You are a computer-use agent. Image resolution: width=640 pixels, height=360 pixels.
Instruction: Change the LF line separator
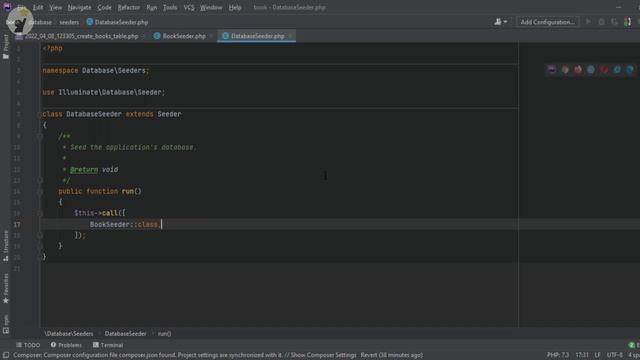point(598,355)
